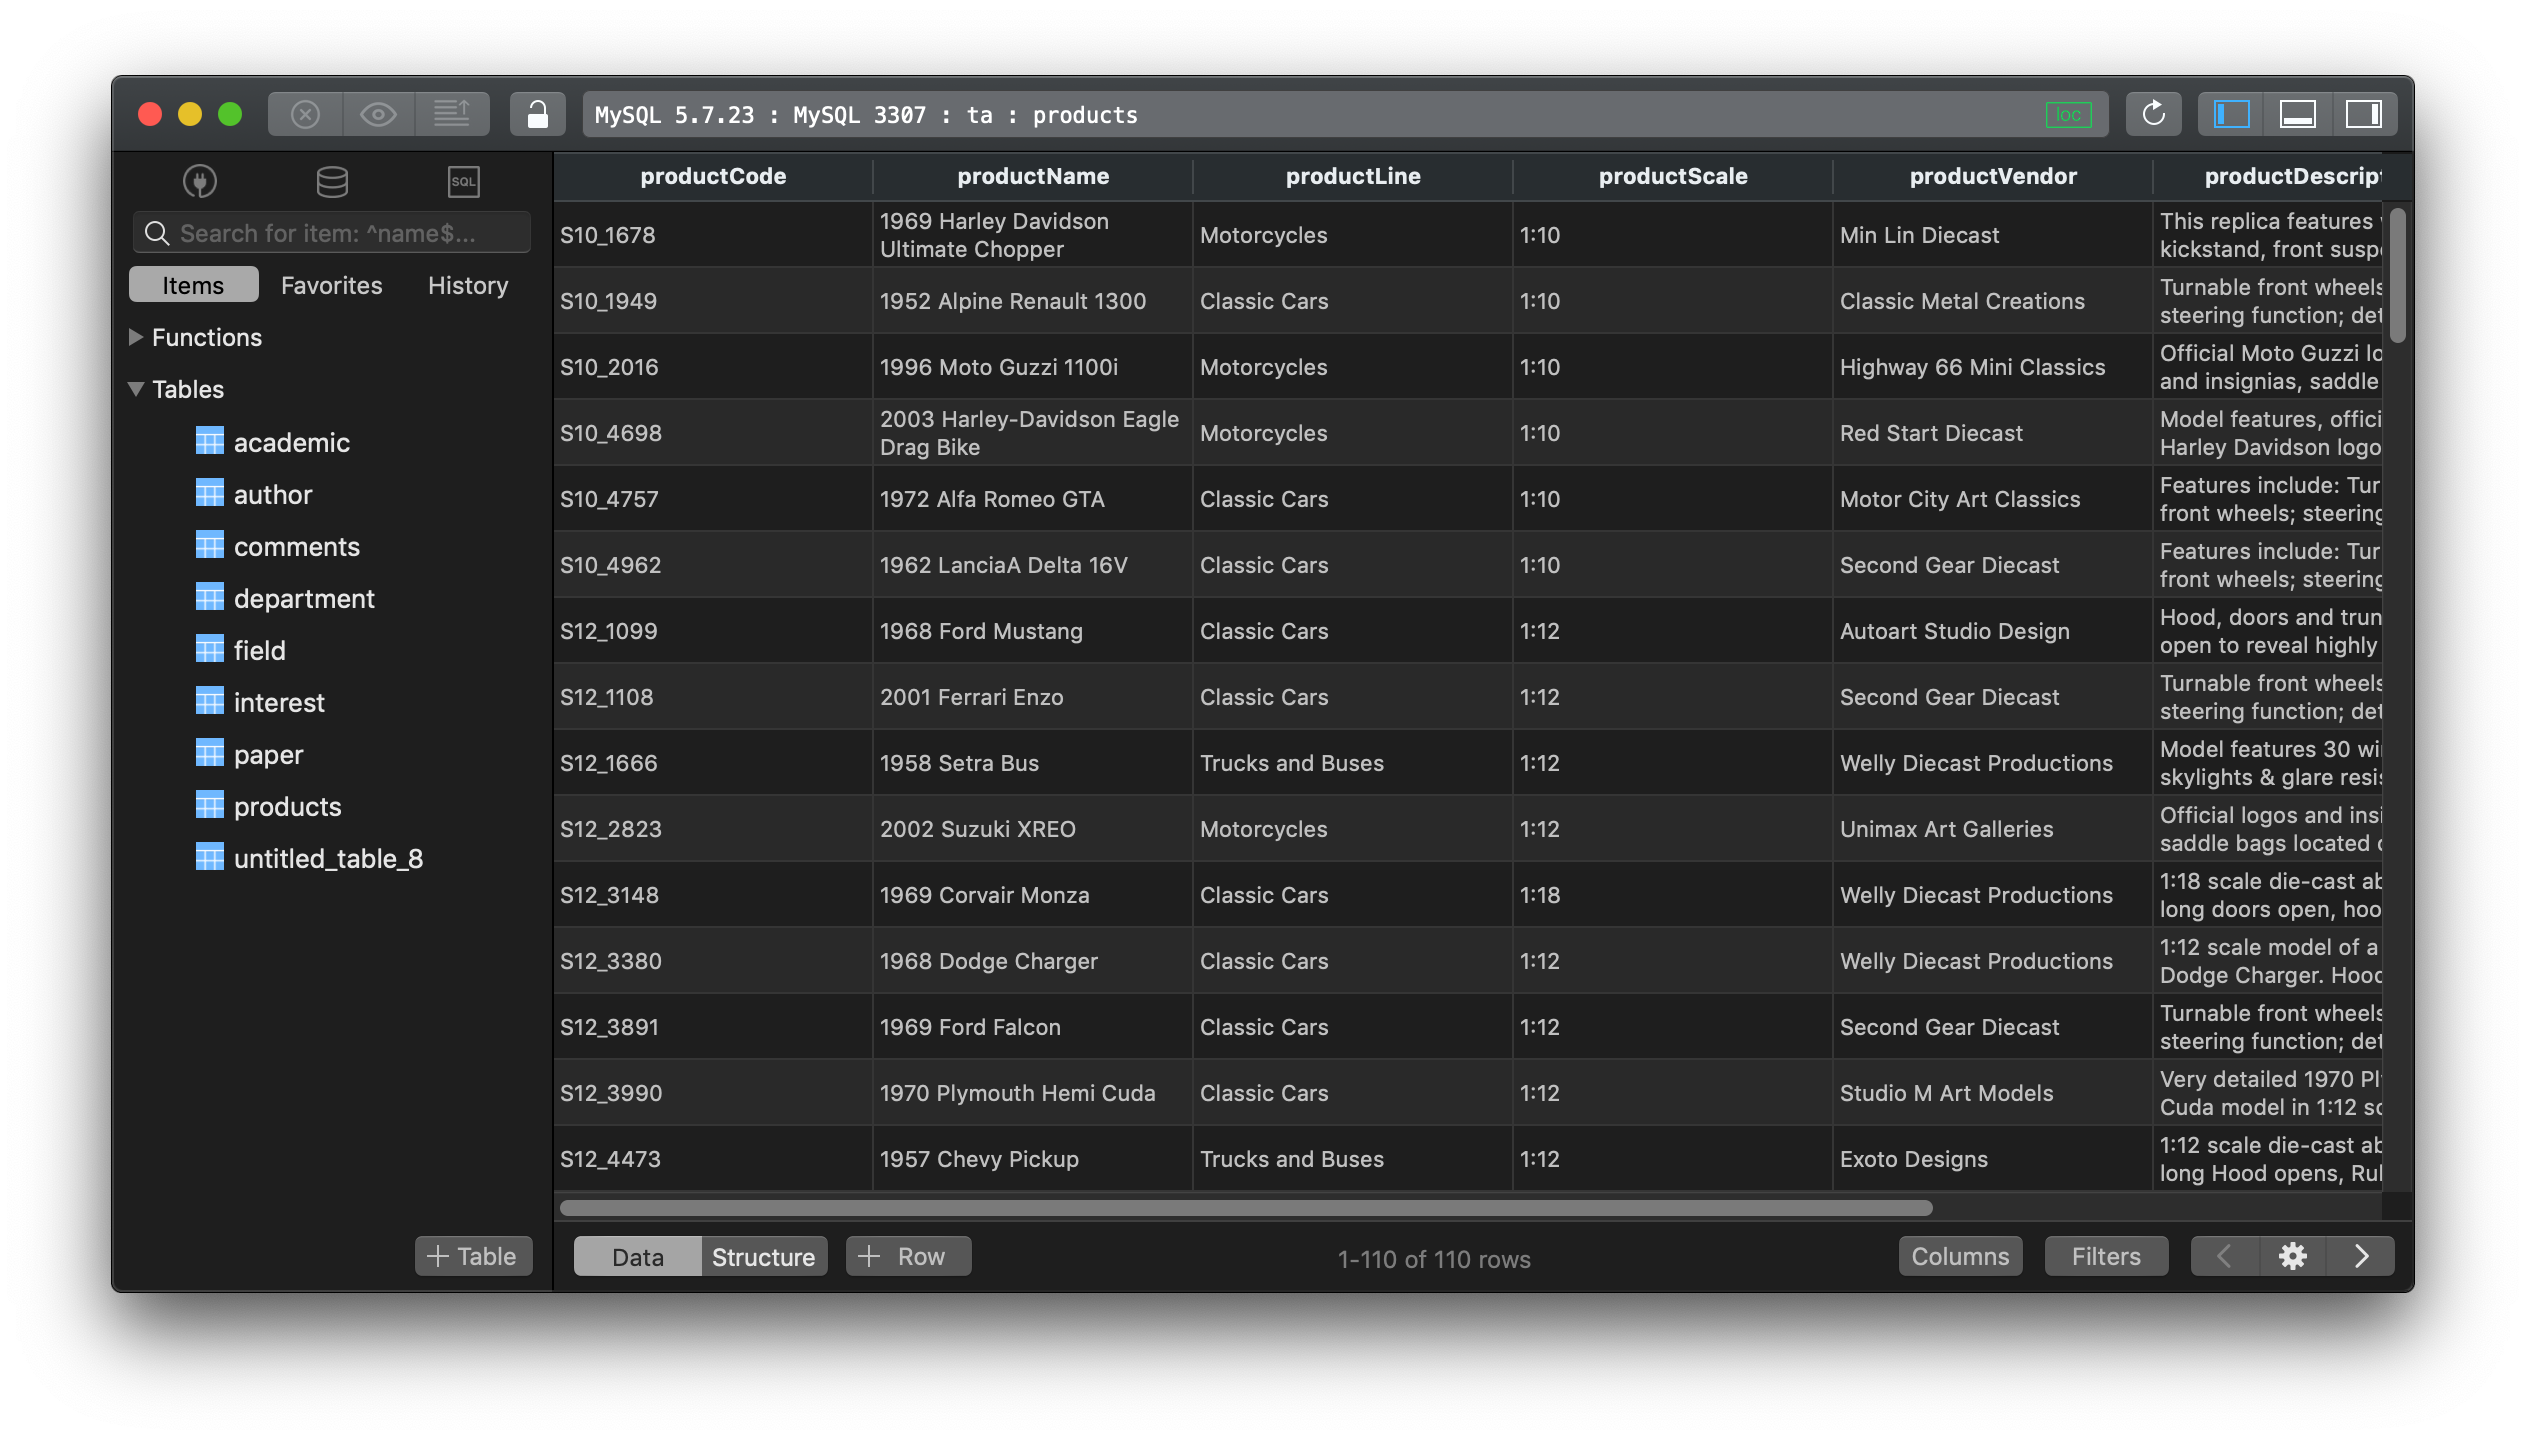The height and width of the screenshot is (1440, 2526).
Task: Switch to the Data tab
Action: coord(635,1254)
